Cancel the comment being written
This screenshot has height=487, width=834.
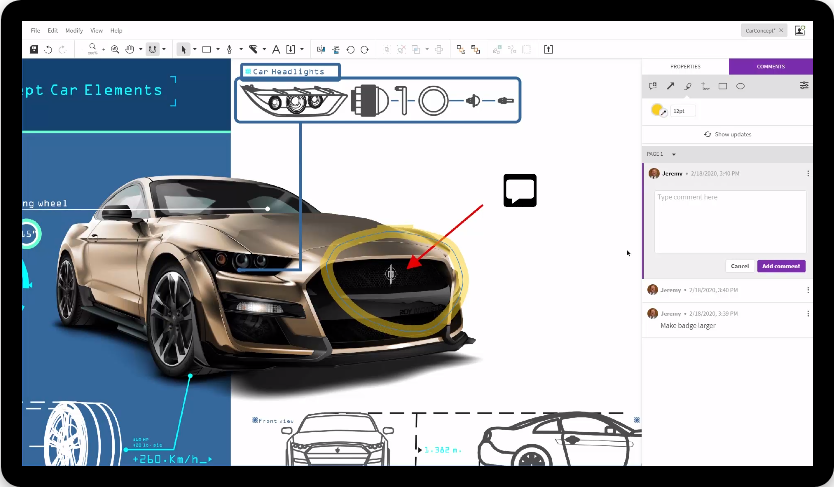coord(740,266)
